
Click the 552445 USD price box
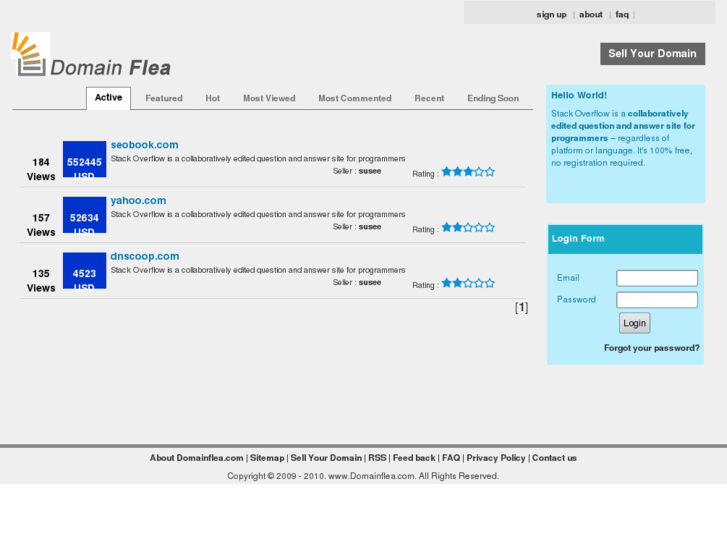click(84, 159)
